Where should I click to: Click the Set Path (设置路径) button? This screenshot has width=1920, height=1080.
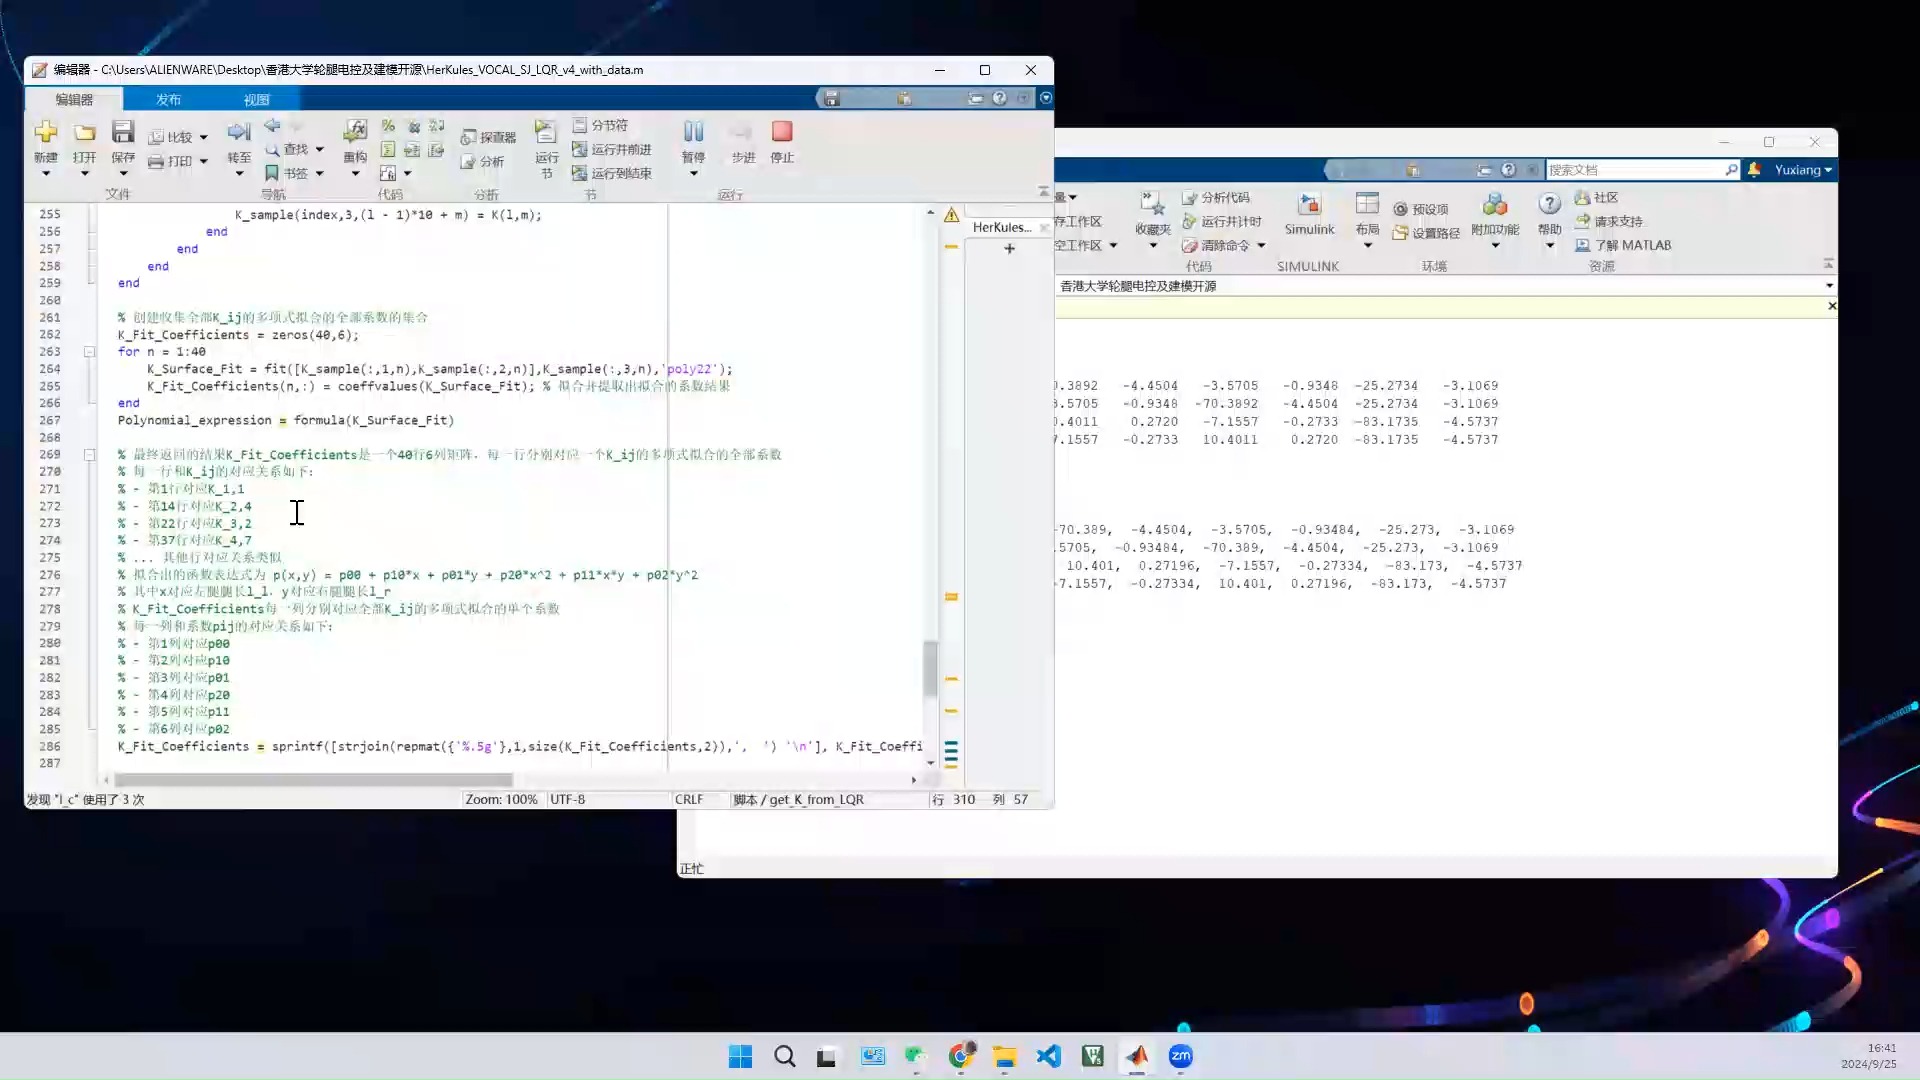pyautogui.click(x=1426, y=233)
